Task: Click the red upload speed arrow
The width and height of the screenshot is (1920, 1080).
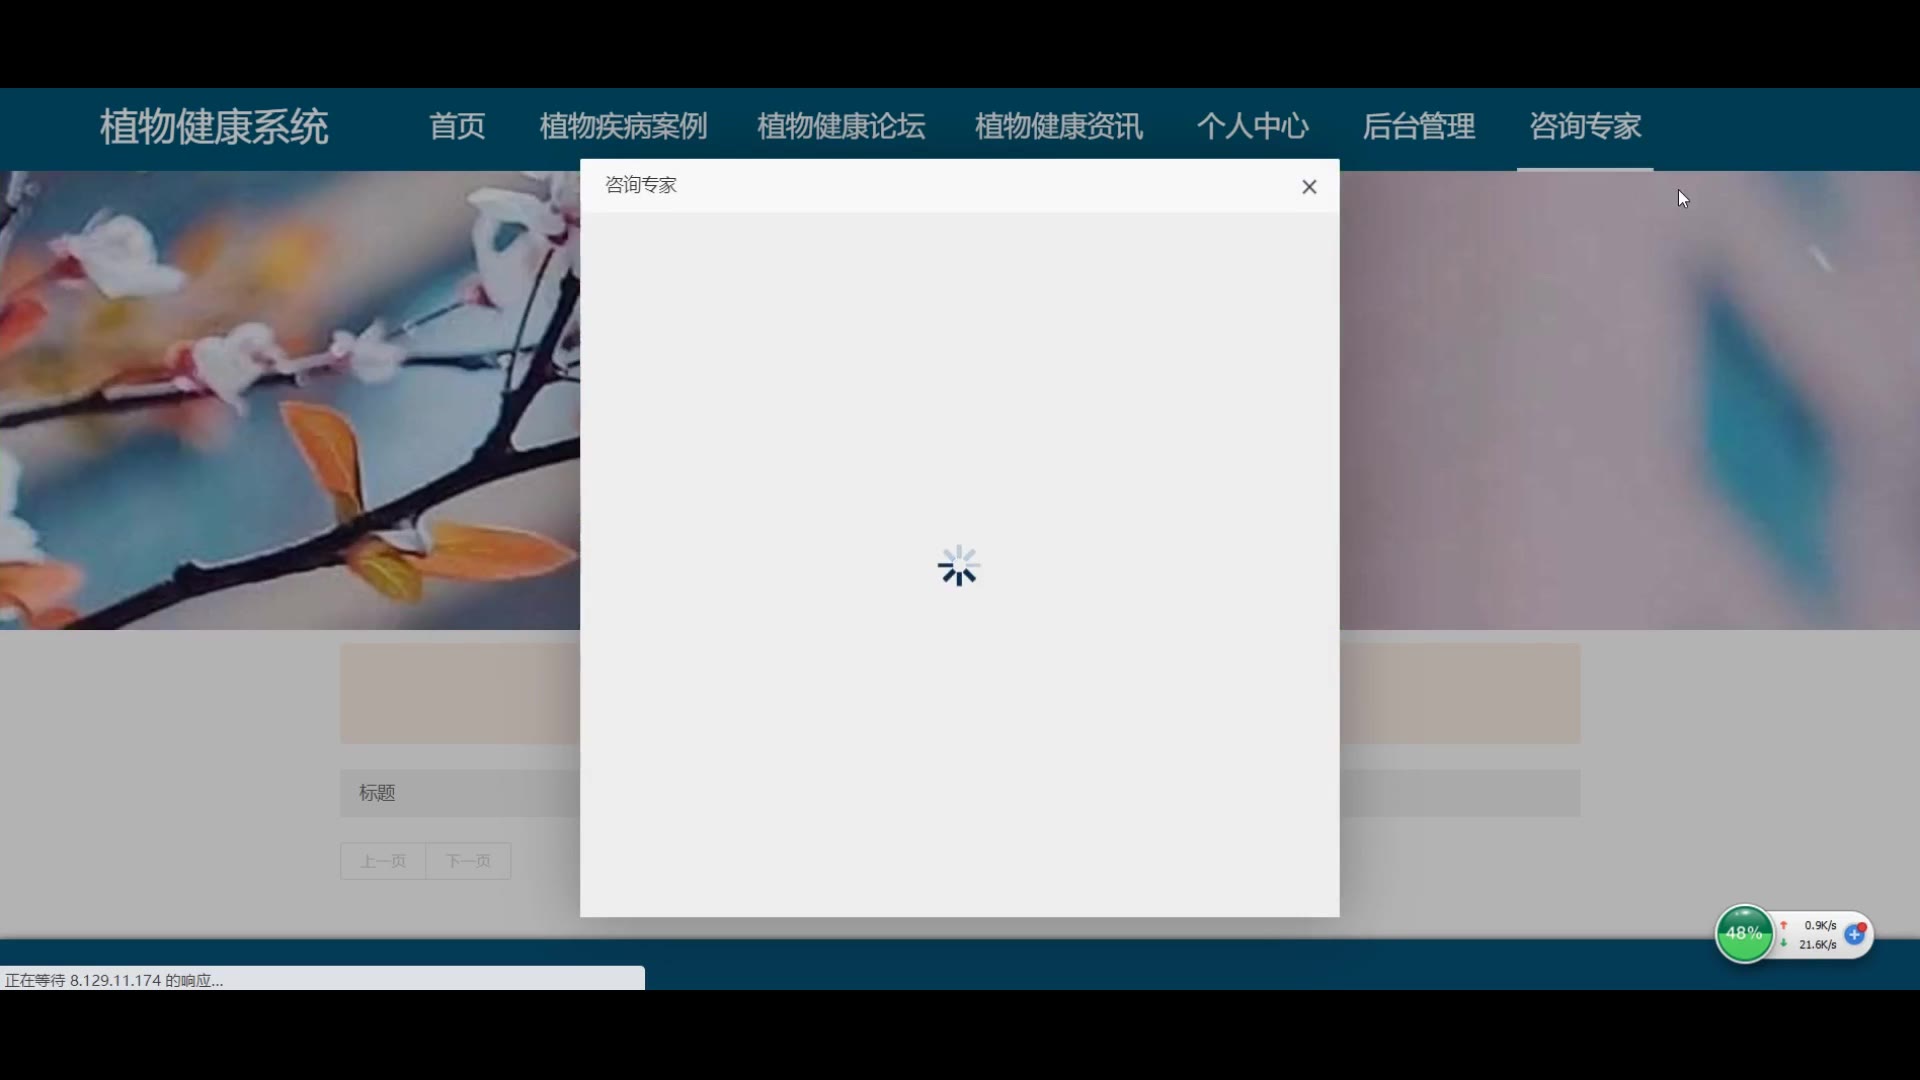Action: pos(1784,926)
